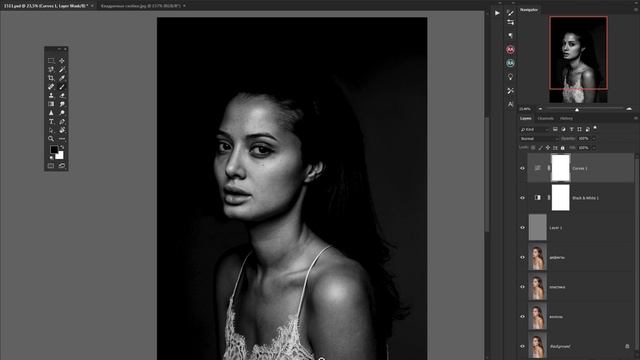This screenshot has height=360, width=640.
Task: Select the Type tool
Action: 51,122
